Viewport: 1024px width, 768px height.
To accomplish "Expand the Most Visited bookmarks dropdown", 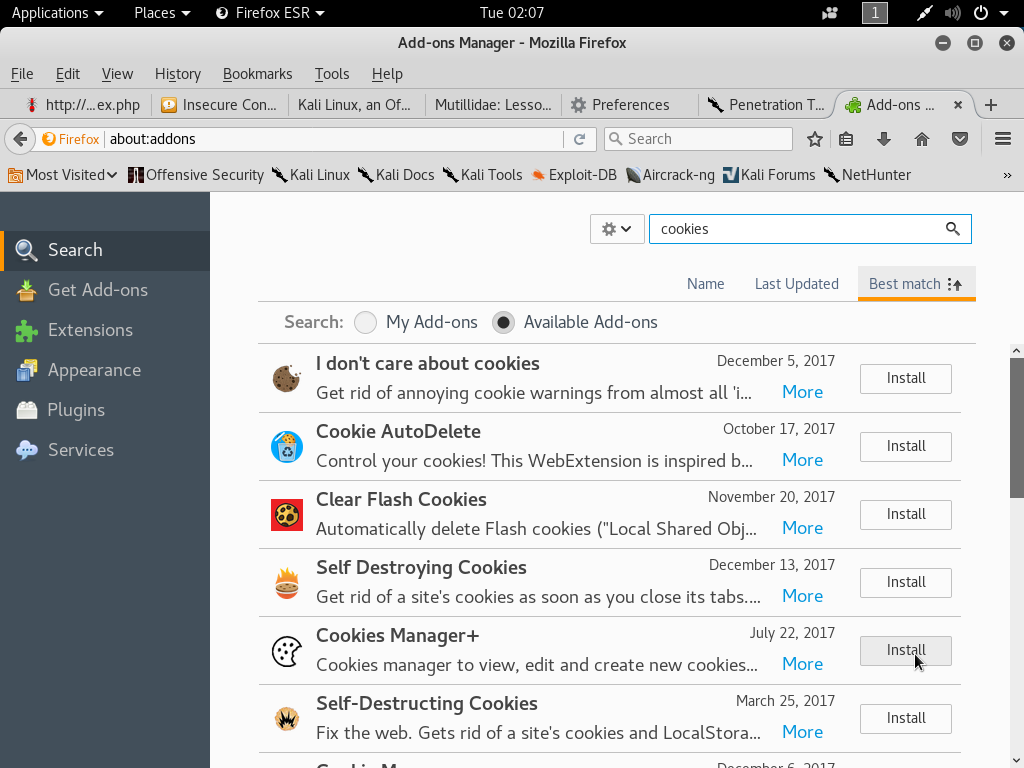I will tap(64, 175).
